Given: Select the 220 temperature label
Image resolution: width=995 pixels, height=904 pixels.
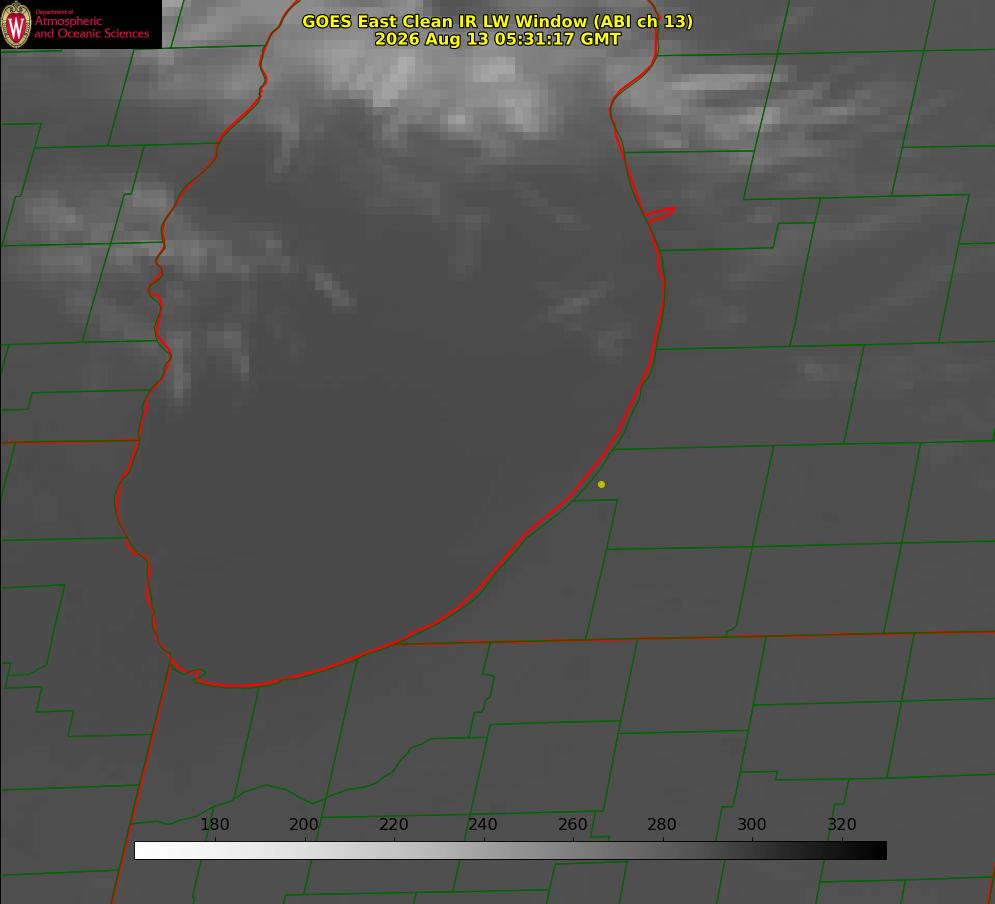Looking at the screenshot, I should [393, 824].
